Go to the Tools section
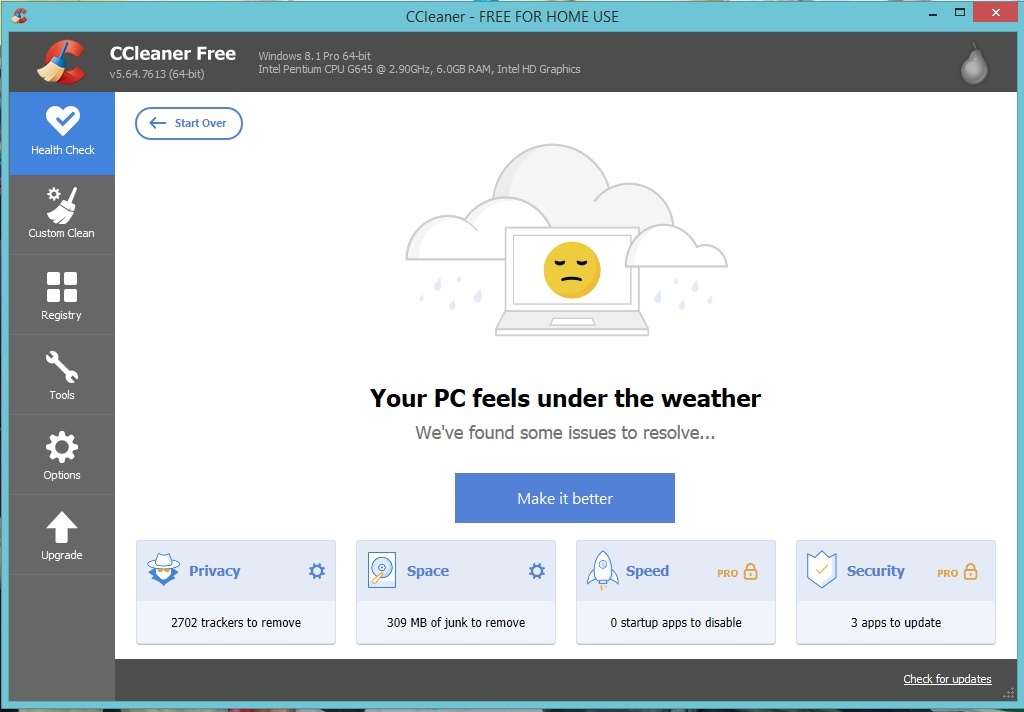This screenshot has height=712, width=1024. pos(62,375)
